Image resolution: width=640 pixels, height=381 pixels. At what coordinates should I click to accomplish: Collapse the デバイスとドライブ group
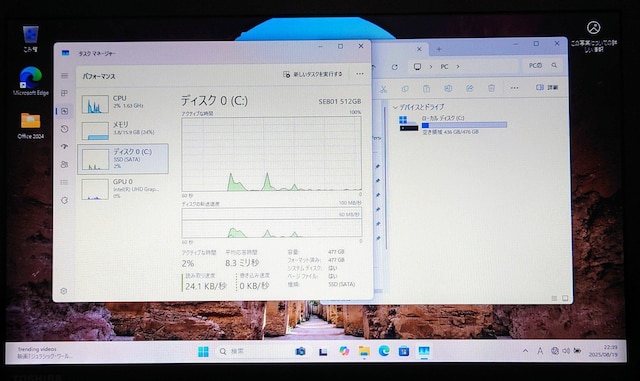pos(395,107)
